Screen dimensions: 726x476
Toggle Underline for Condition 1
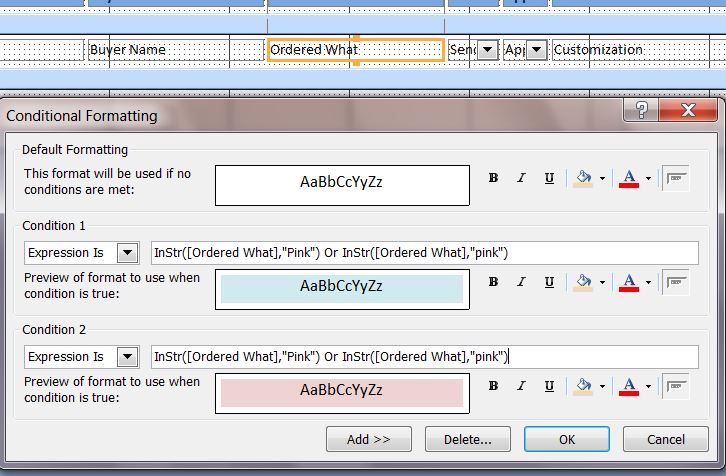[549, 282]
